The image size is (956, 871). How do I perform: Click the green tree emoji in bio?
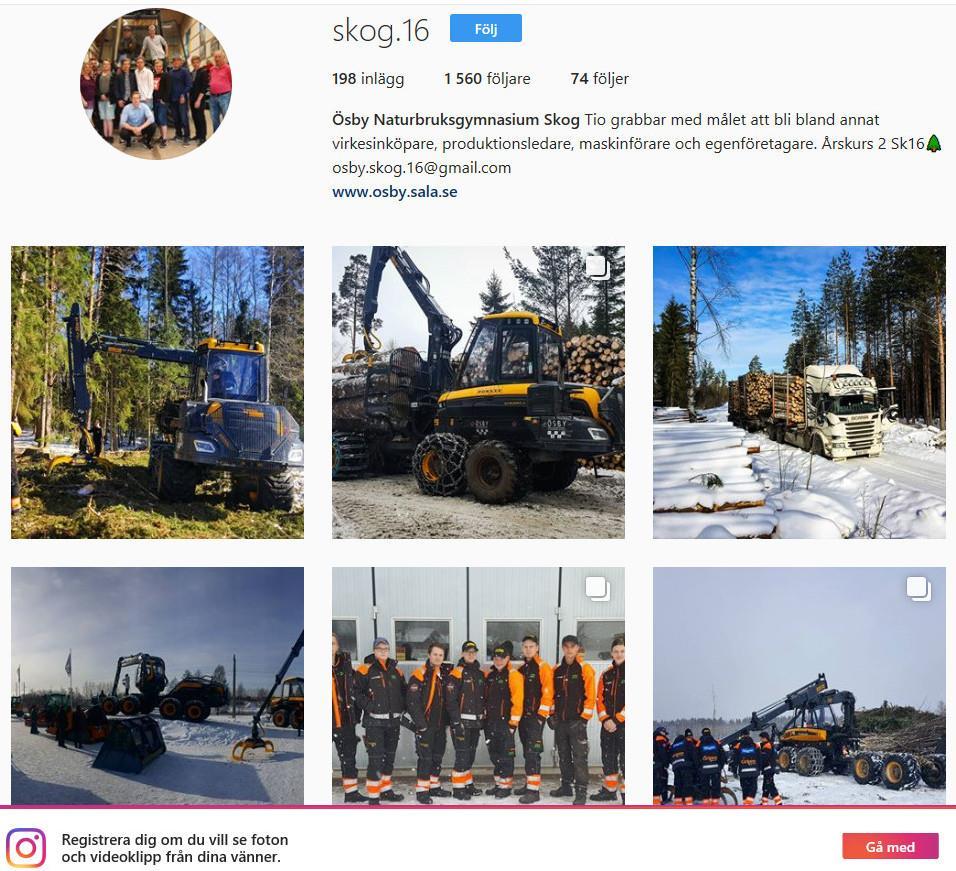pyautogui.click(x=933, y=144)
